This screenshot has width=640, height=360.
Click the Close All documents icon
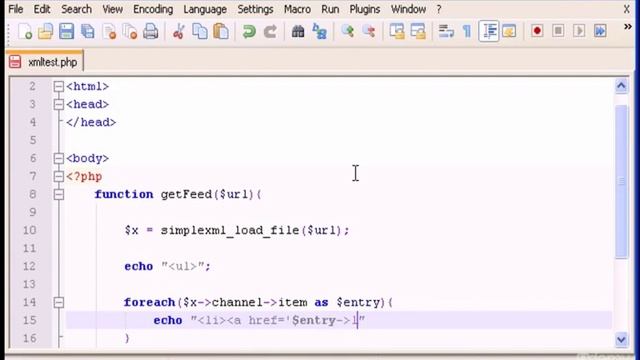130,31
